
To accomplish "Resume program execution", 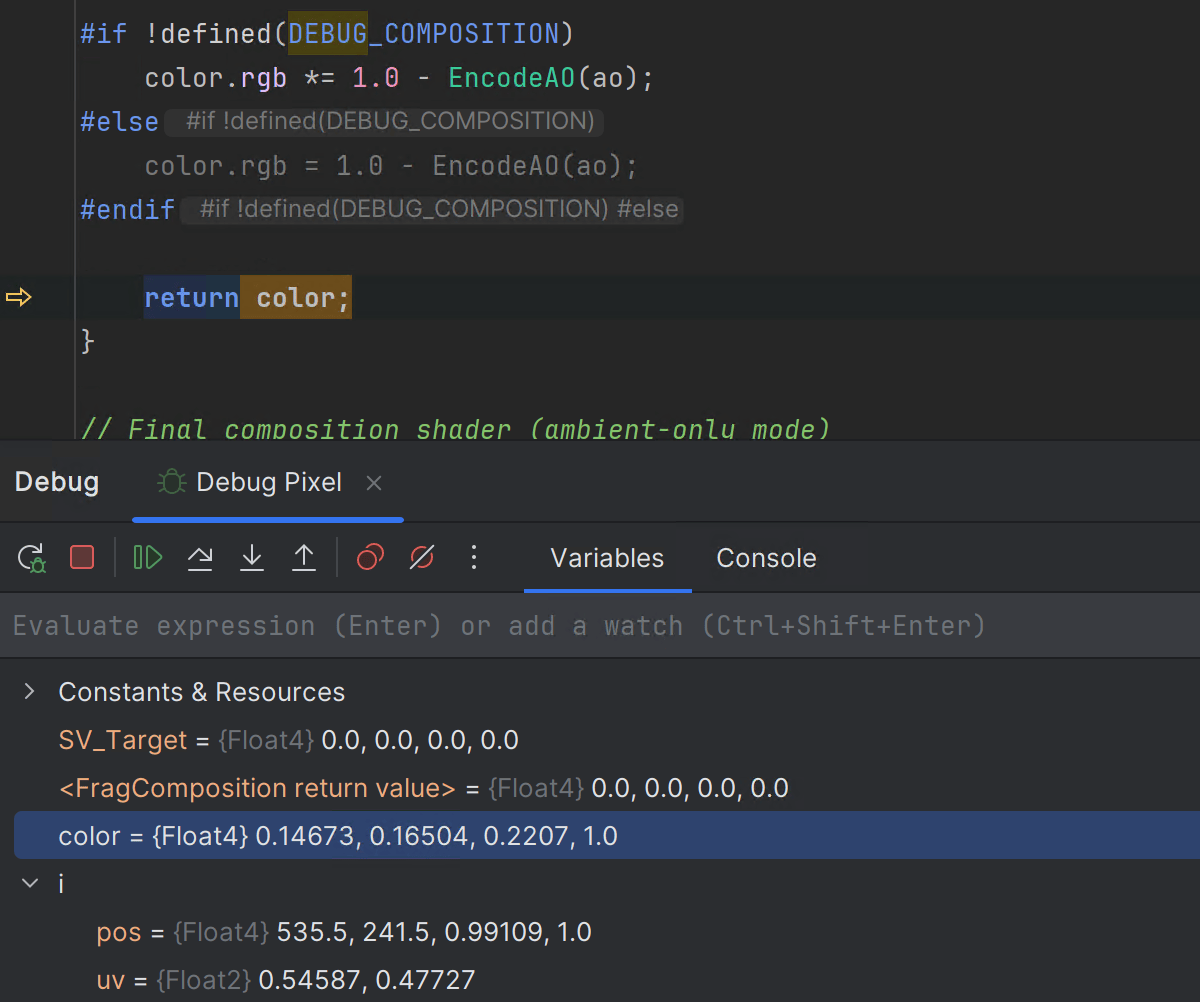I will (148, 558).
